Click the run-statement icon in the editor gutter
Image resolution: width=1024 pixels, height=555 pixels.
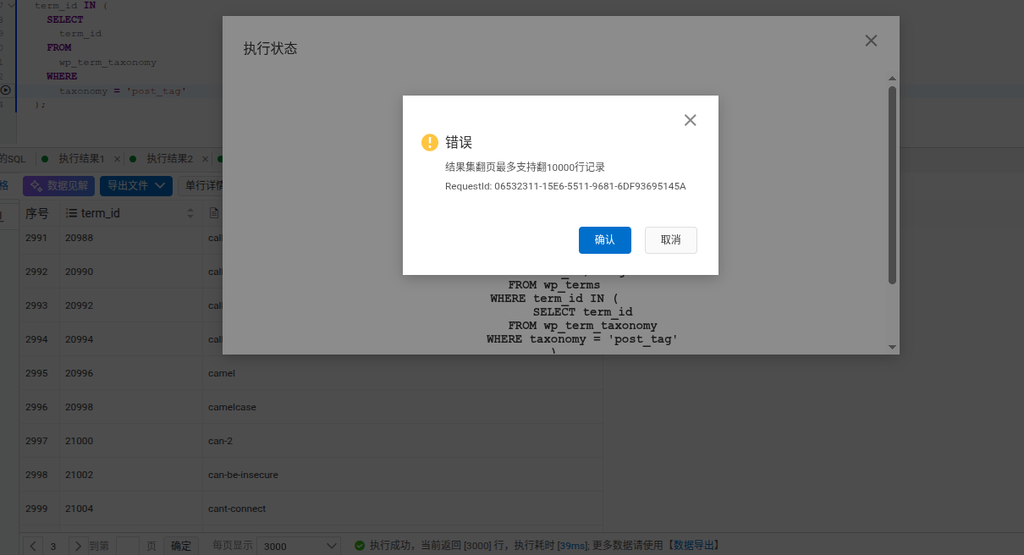(x=5, y=91)
